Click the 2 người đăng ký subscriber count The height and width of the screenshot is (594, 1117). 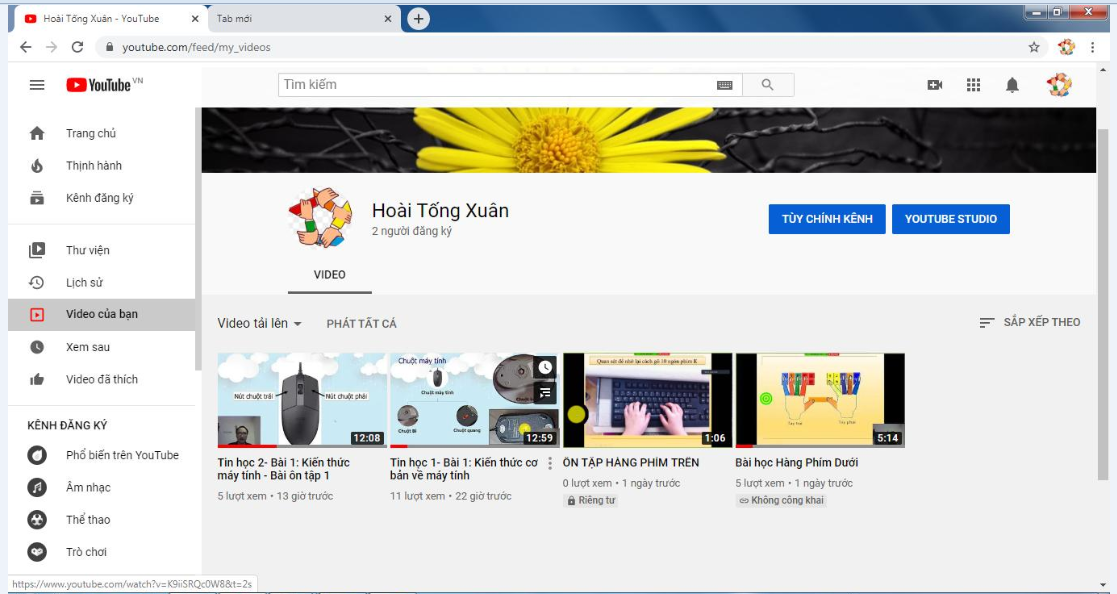click(x=412, y=231)
